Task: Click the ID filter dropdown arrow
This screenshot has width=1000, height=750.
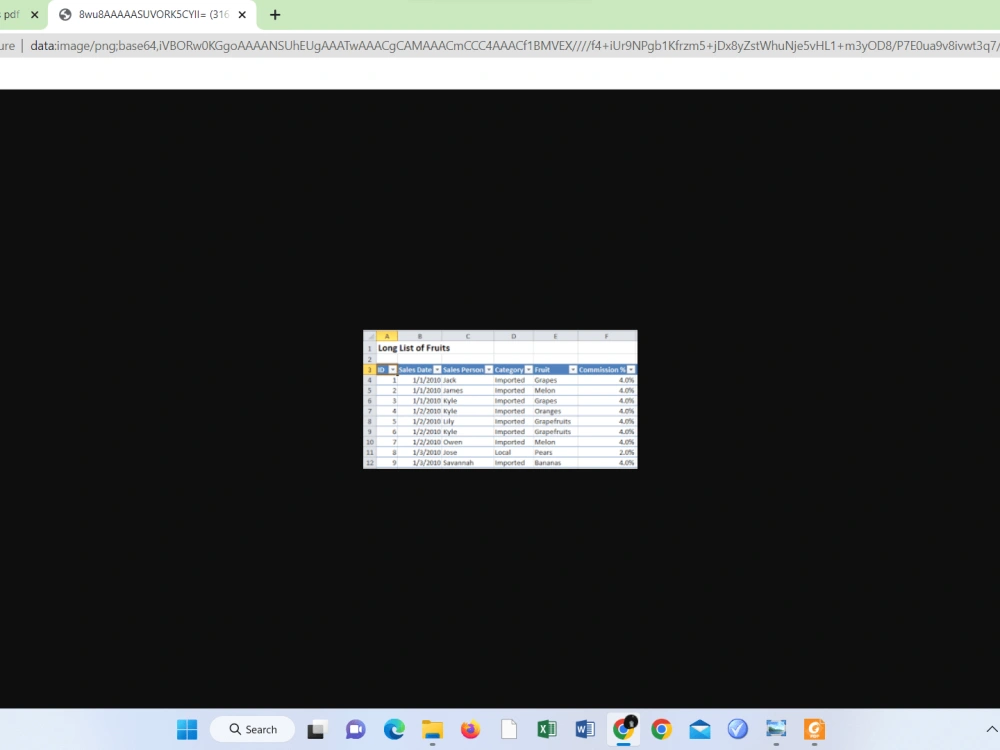Action: pyautogui.click(x=393, y=370)
